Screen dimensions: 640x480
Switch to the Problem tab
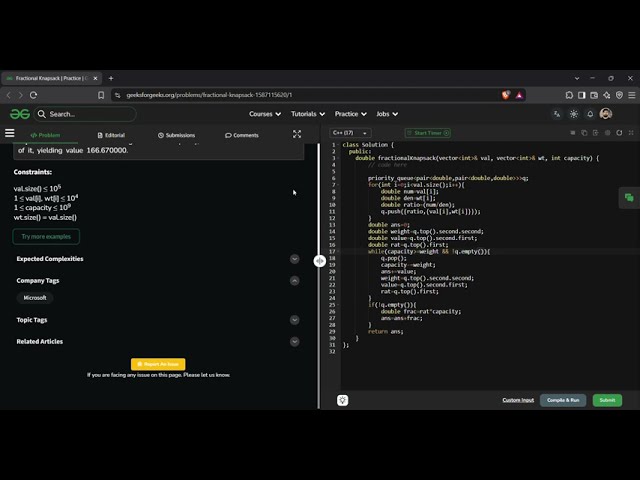pyautogui.click(x=45, y=135)
